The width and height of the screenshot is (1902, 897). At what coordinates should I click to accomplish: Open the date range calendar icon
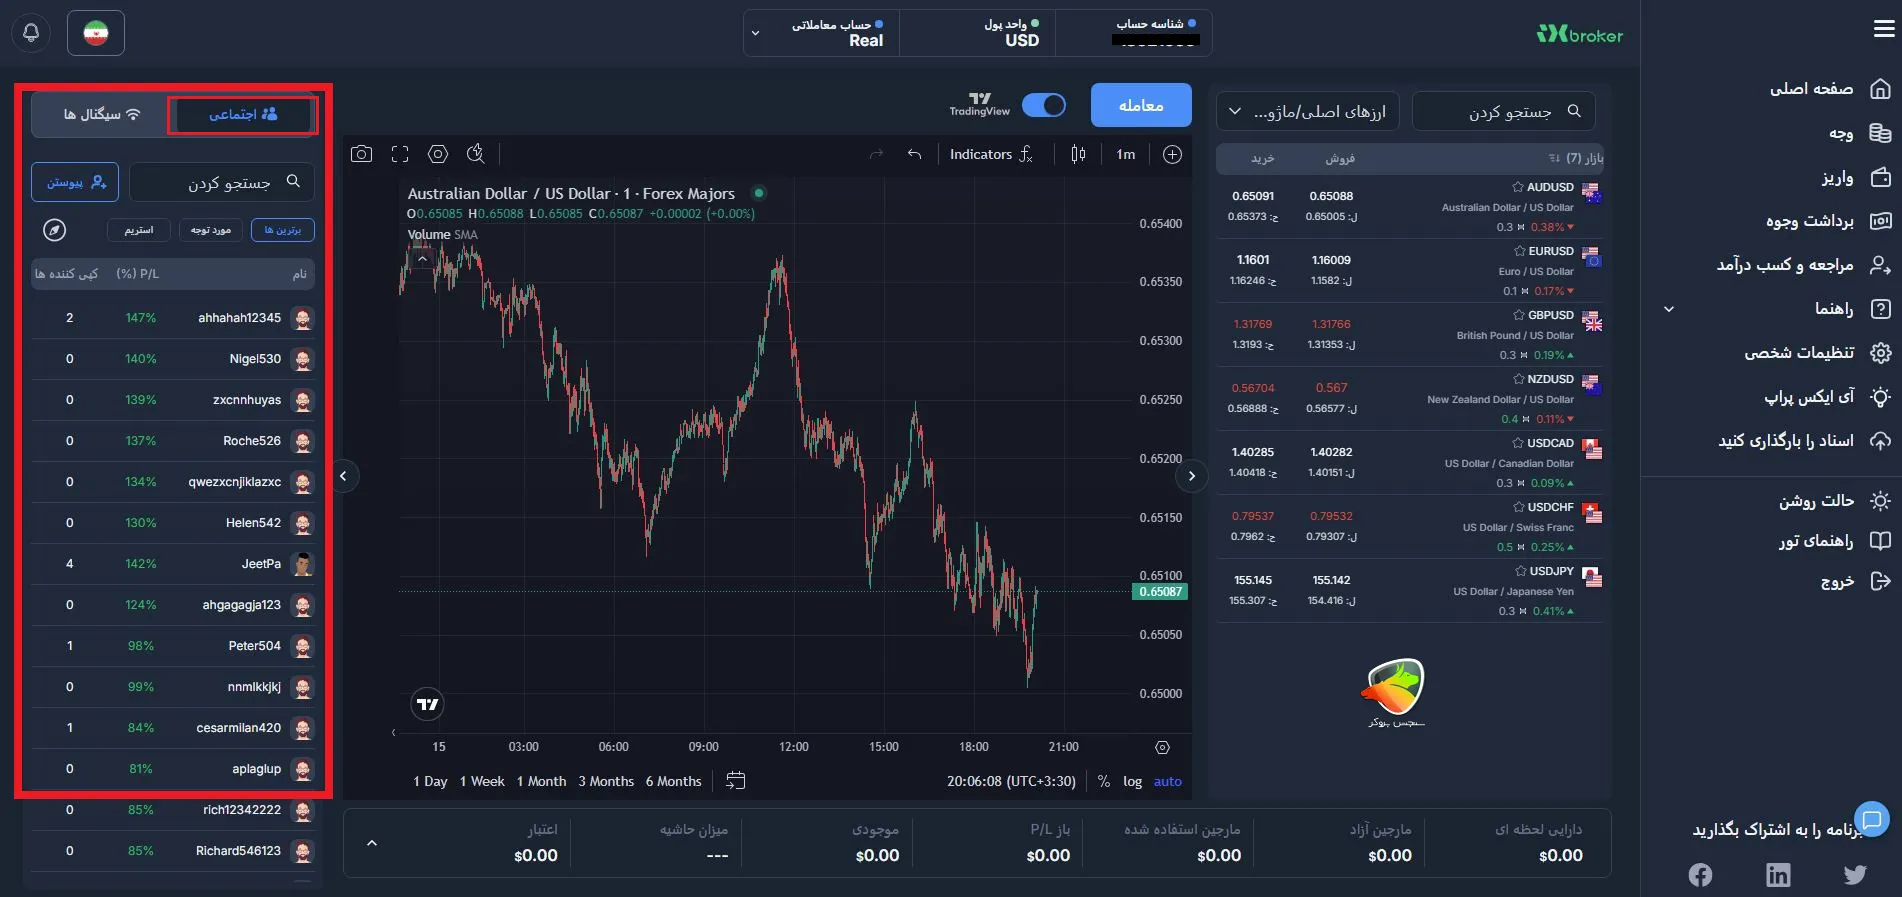(736, 781)
